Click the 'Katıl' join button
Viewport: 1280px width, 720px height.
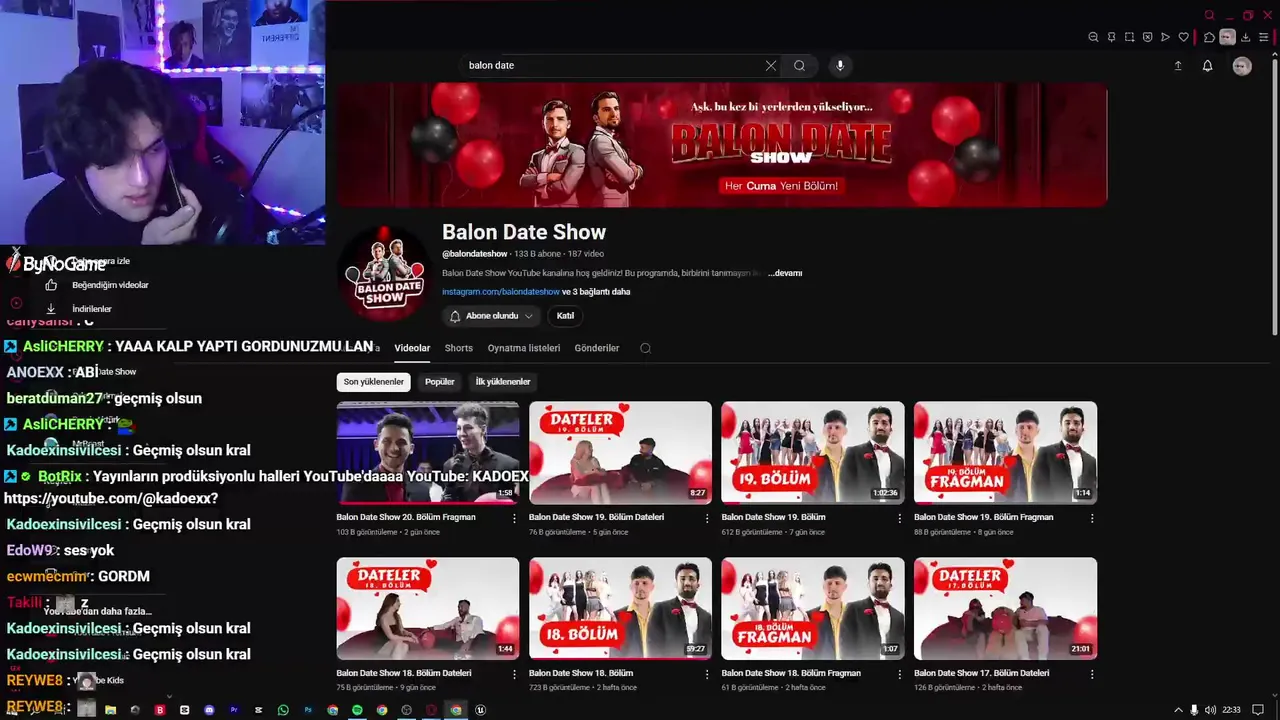pyautogui.click(x=565, y=316)
